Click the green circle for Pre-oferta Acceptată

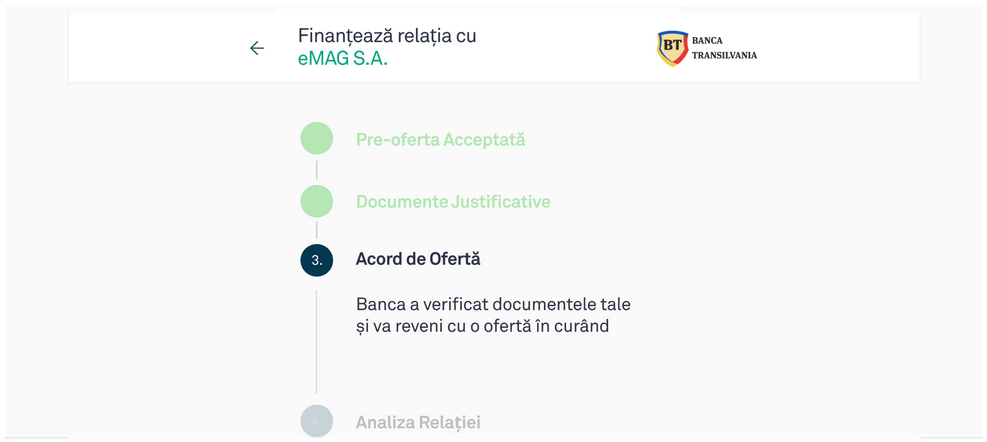point(316,139)
